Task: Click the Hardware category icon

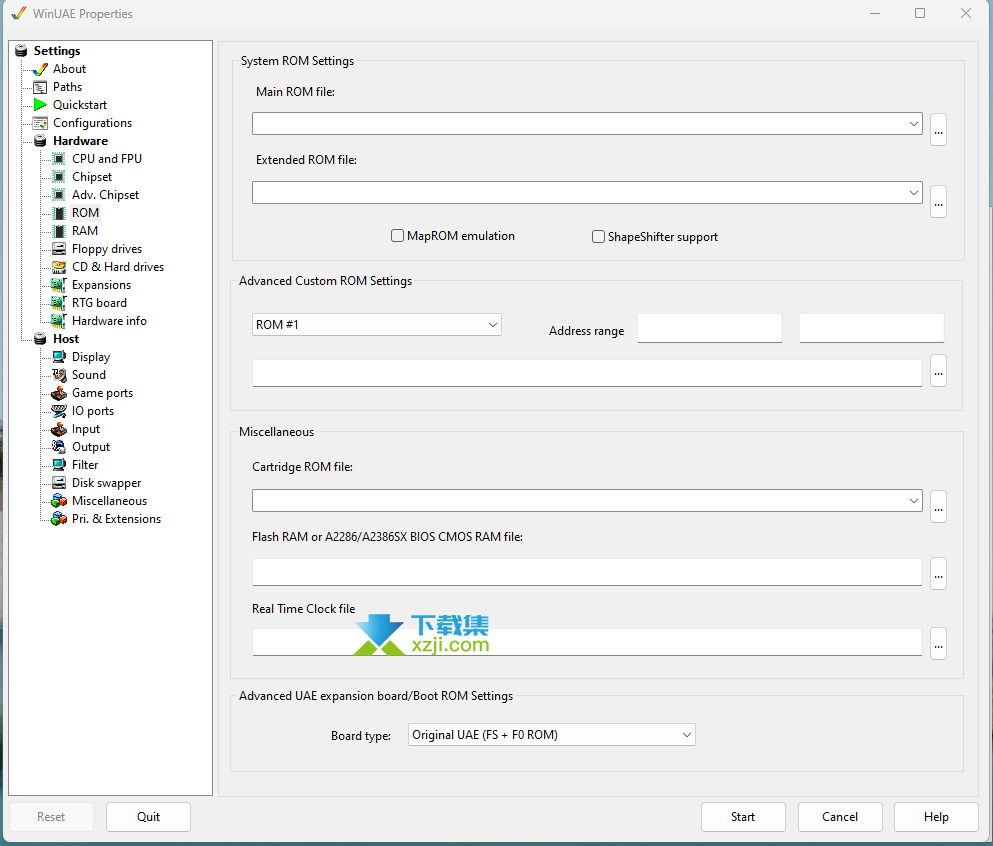Action: point(40,141)
